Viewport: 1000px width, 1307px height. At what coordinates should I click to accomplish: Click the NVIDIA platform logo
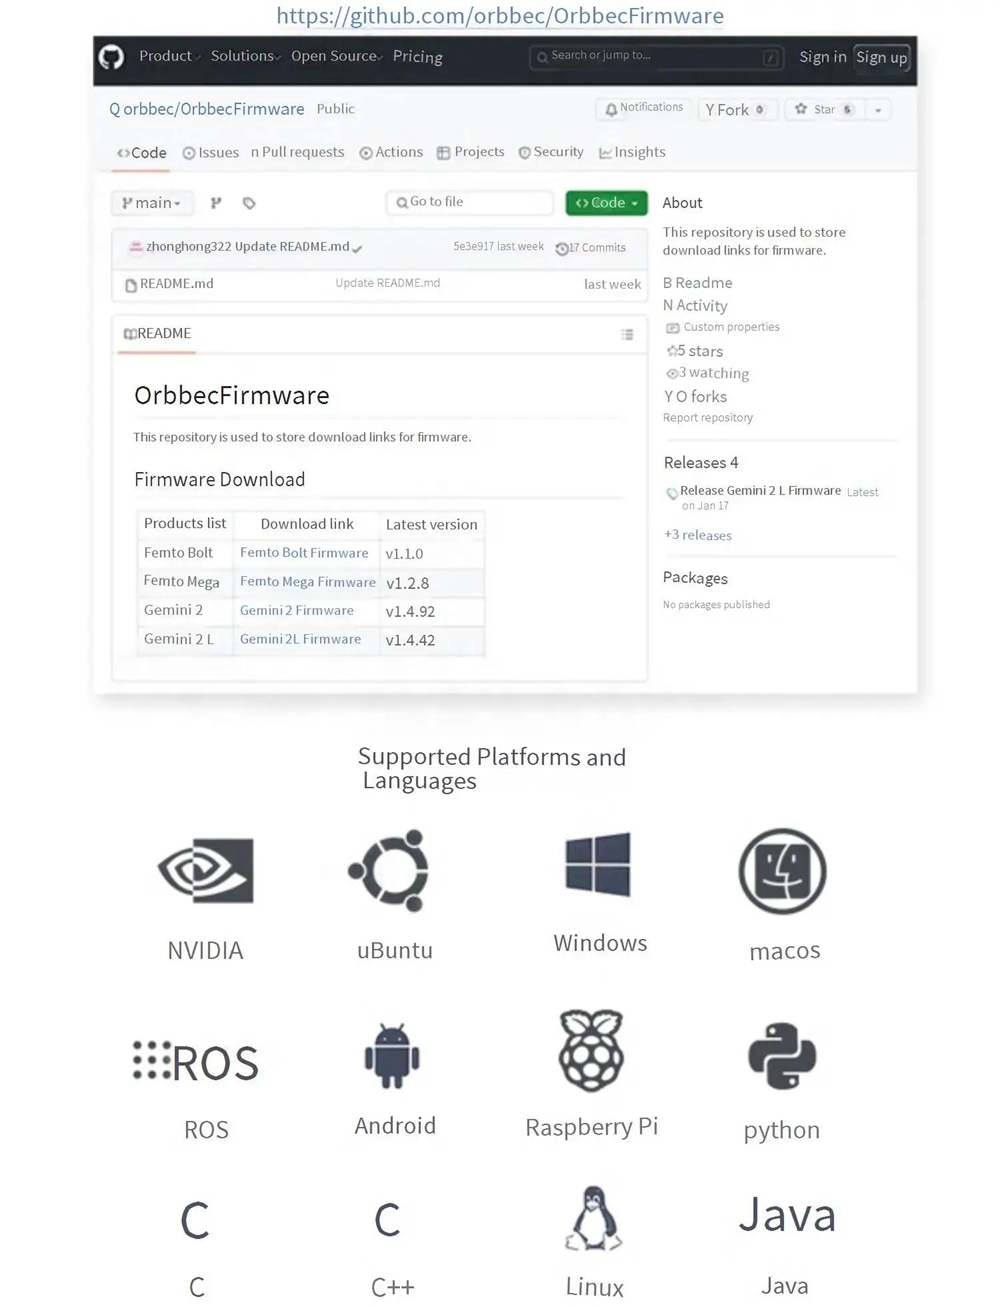click(206, 870)
